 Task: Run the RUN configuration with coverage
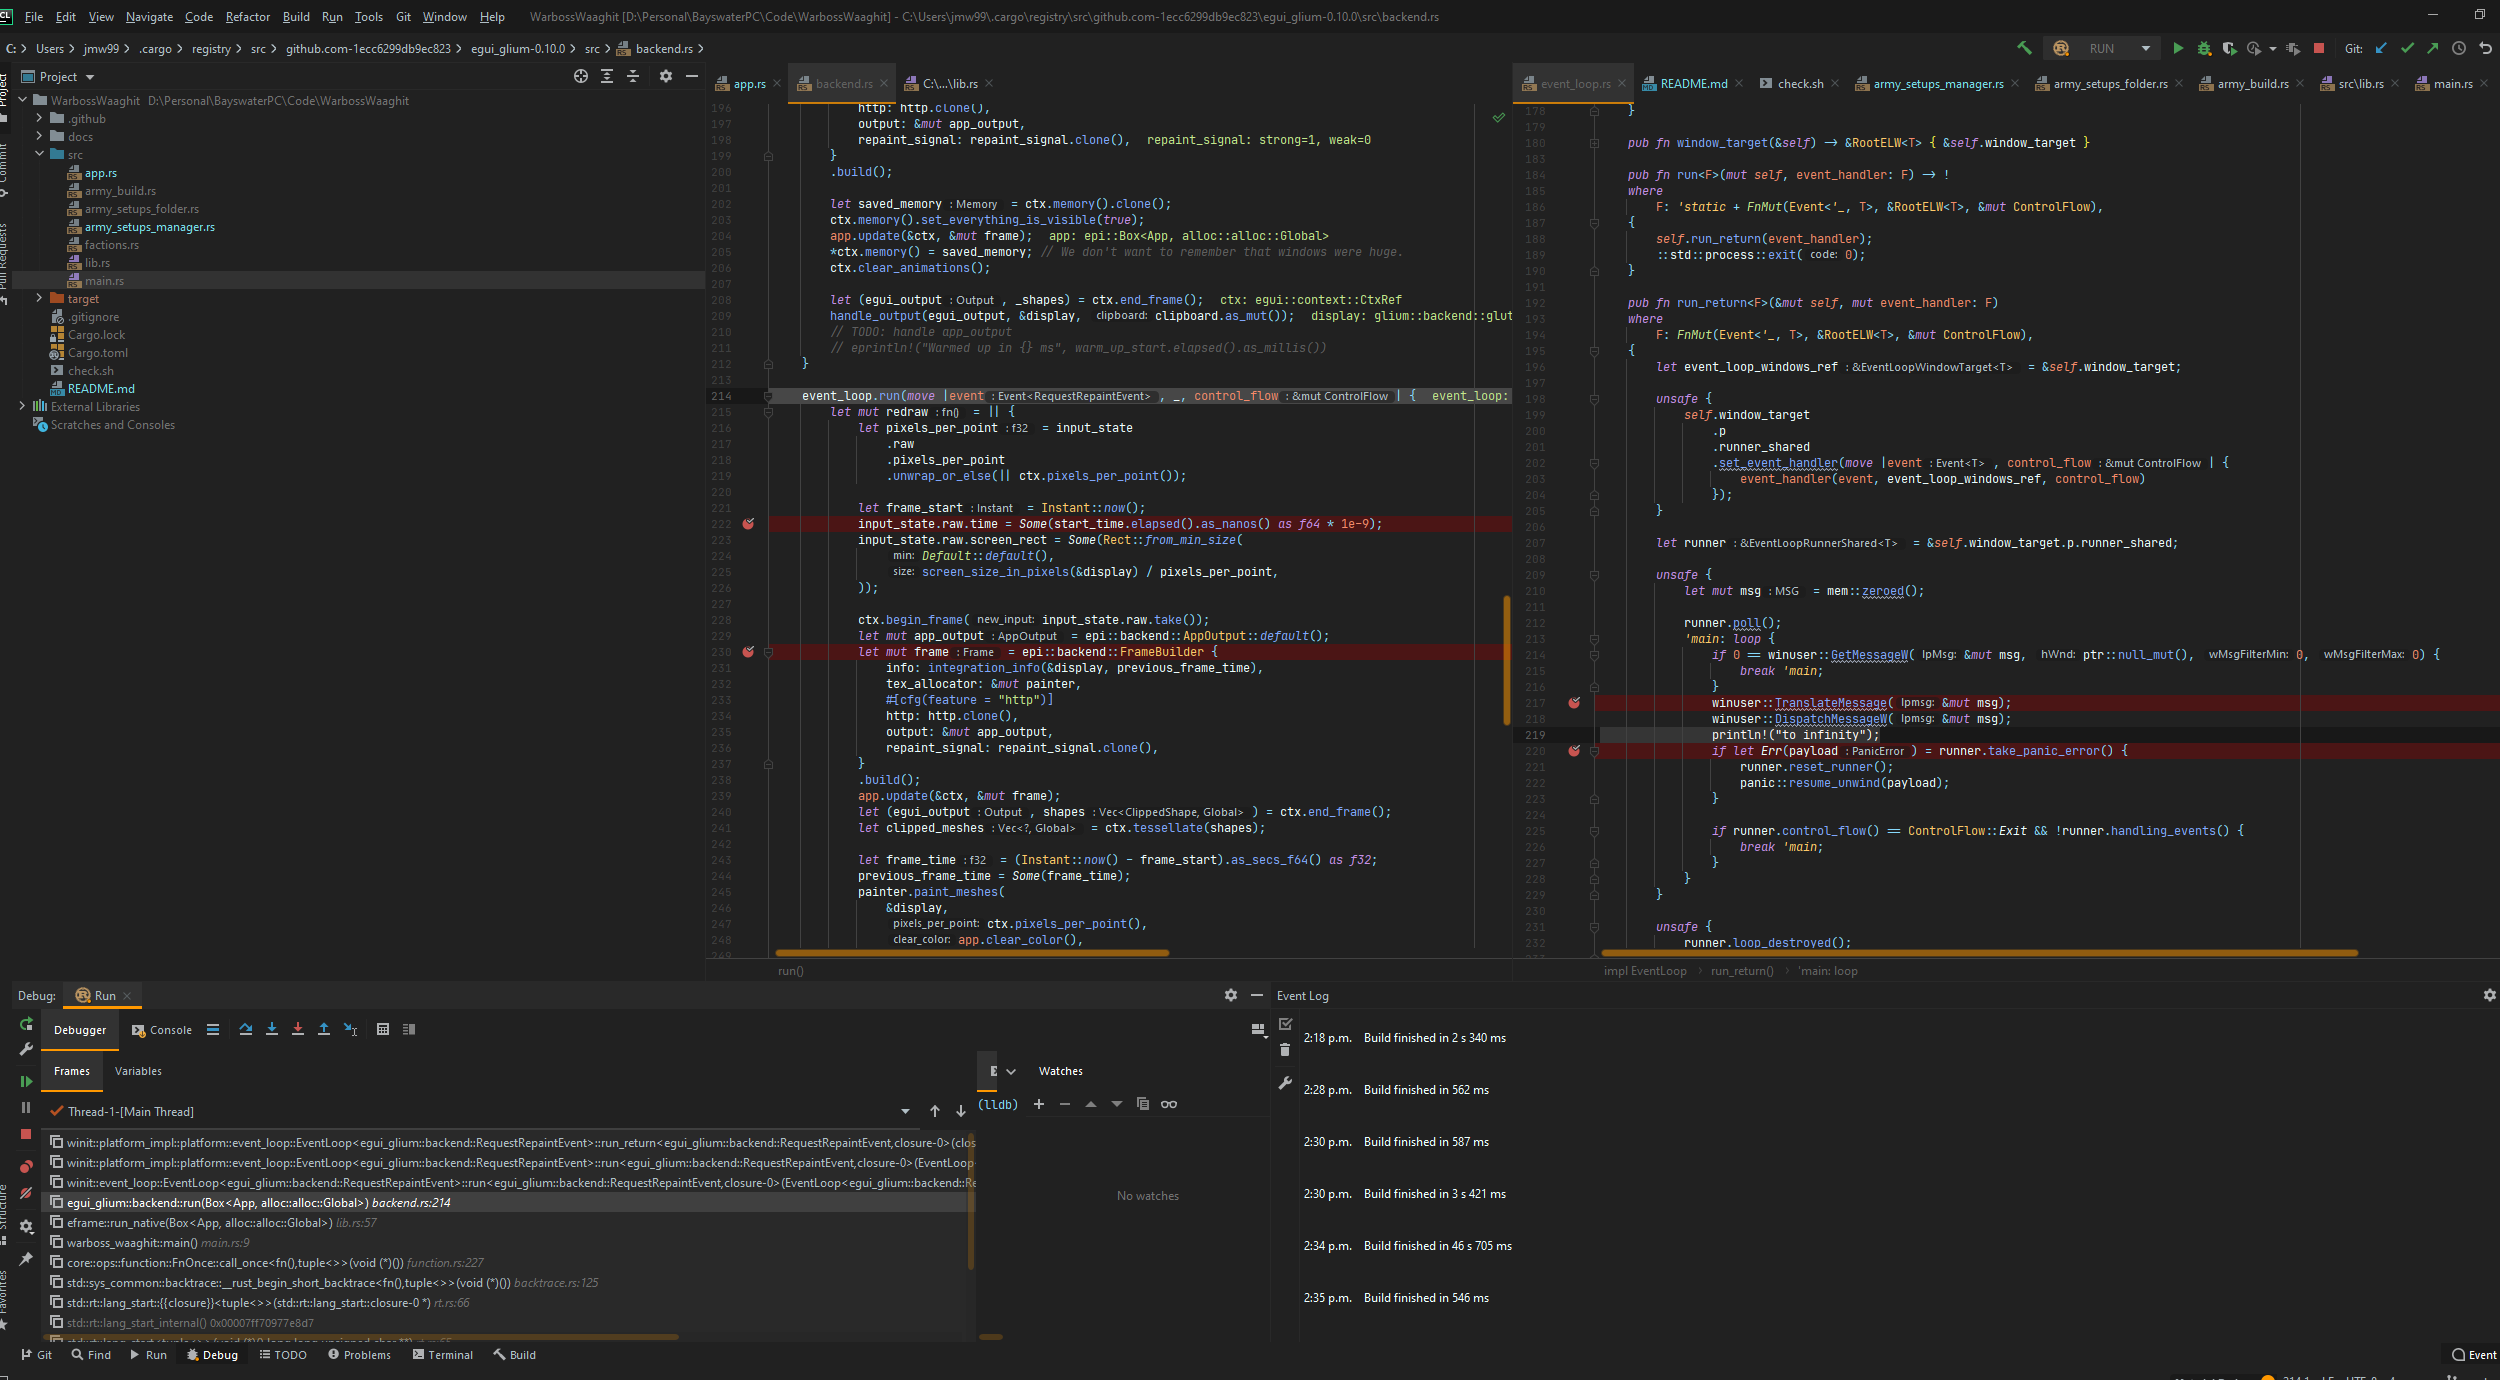tap(2230, 48)
